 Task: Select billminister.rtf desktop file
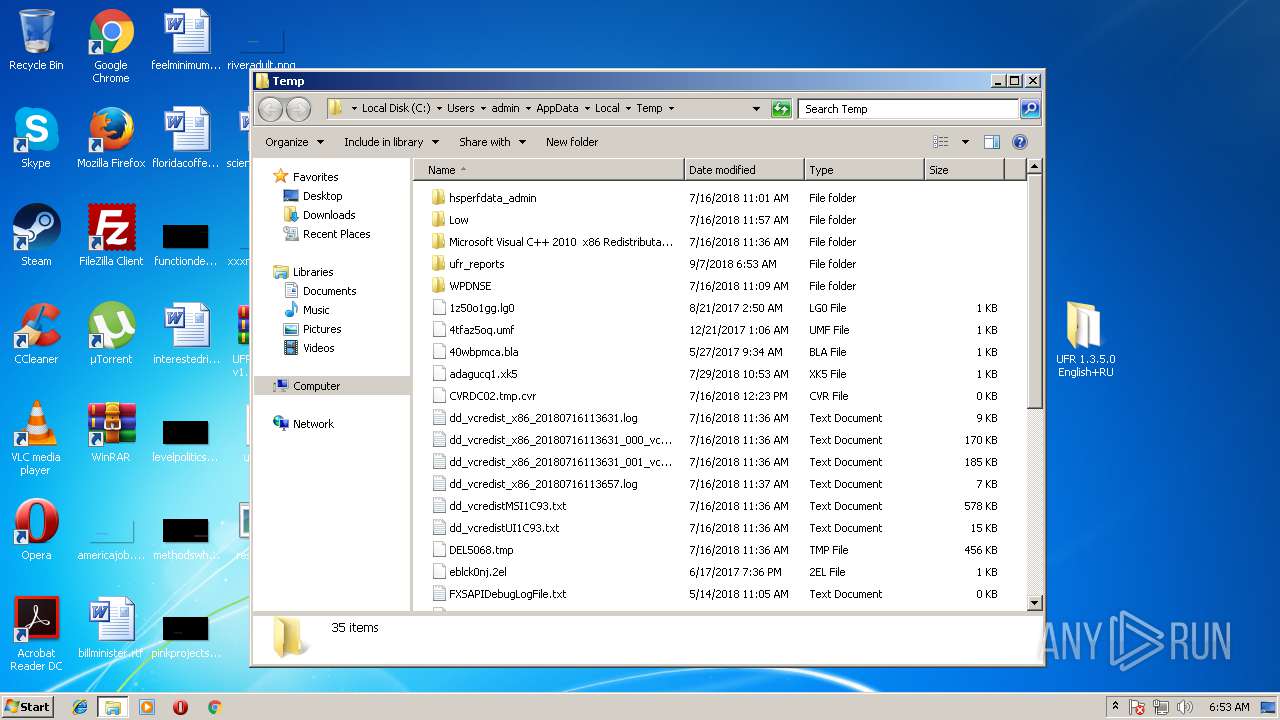111,628
